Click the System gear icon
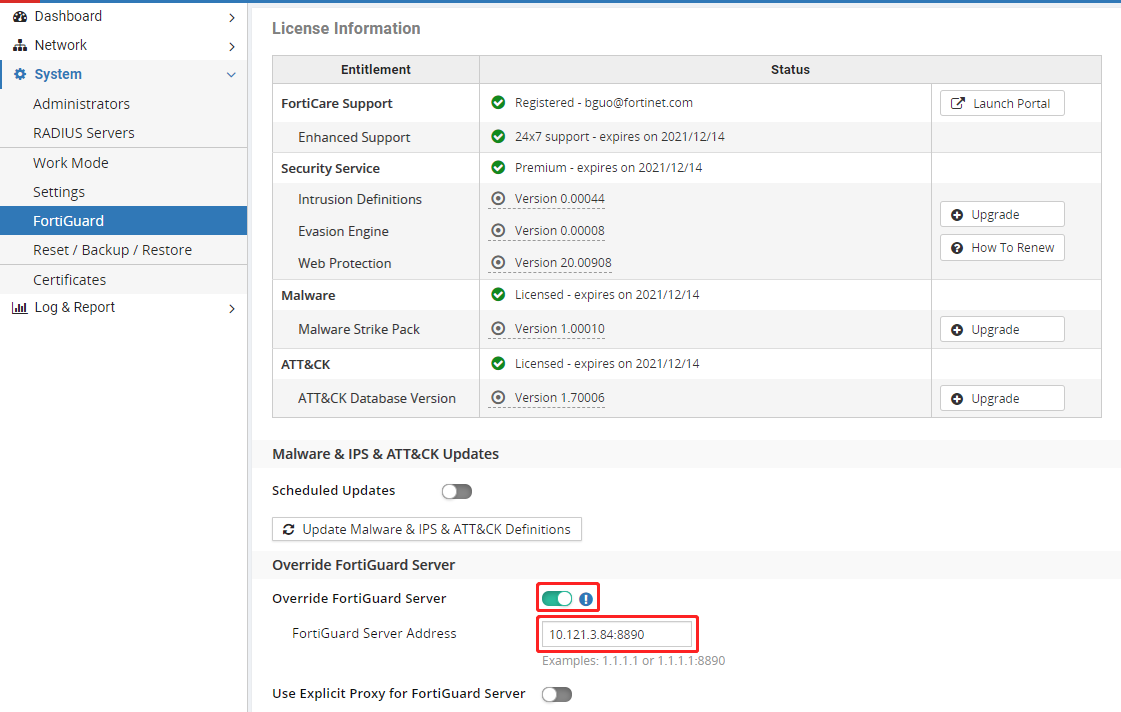Screen dimensions: 1121x712 click(20, 74)
